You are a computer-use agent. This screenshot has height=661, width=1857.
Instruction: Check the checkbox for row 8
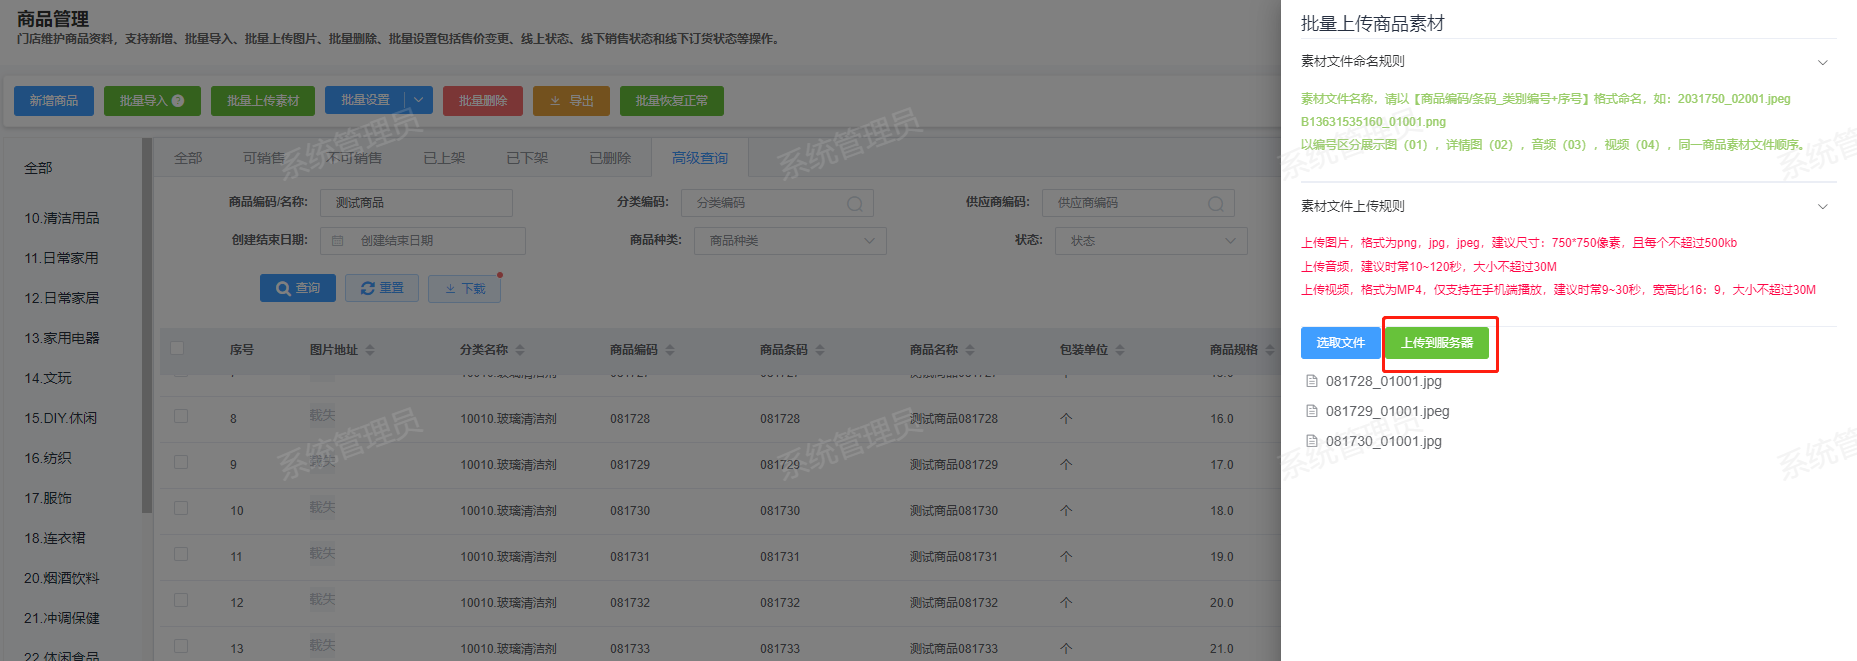[x=181, y=416]
